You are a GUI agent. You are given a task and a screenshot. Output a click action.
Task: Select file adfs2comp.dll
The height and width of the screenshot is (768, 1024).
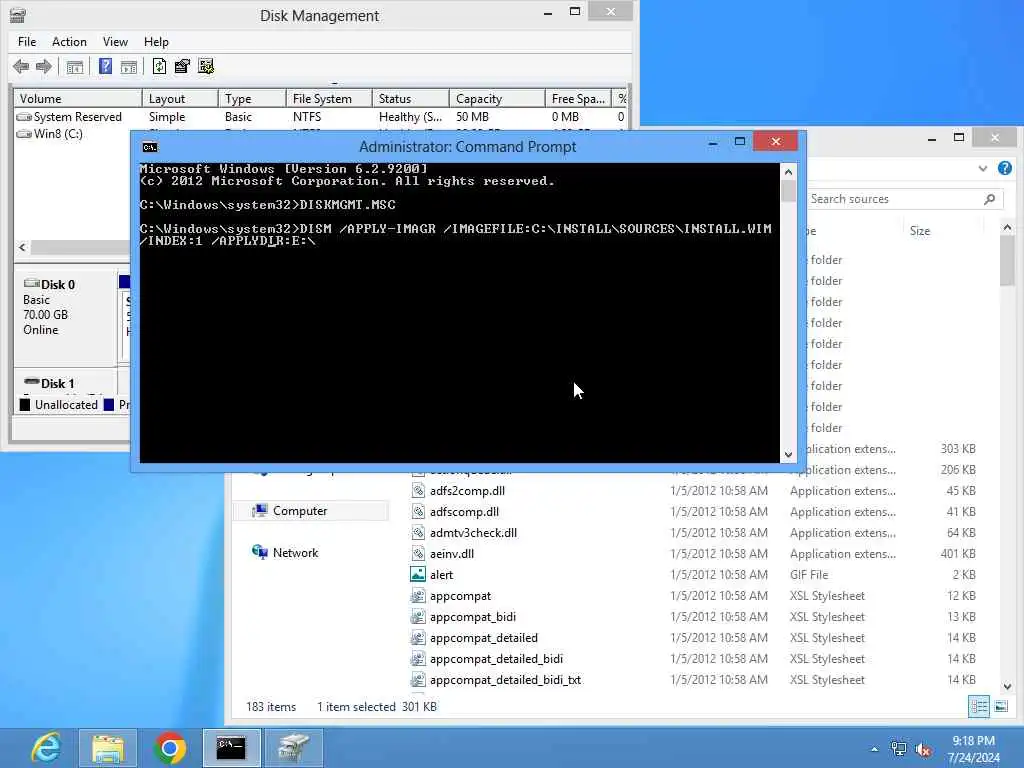click(x=467, y=490)
